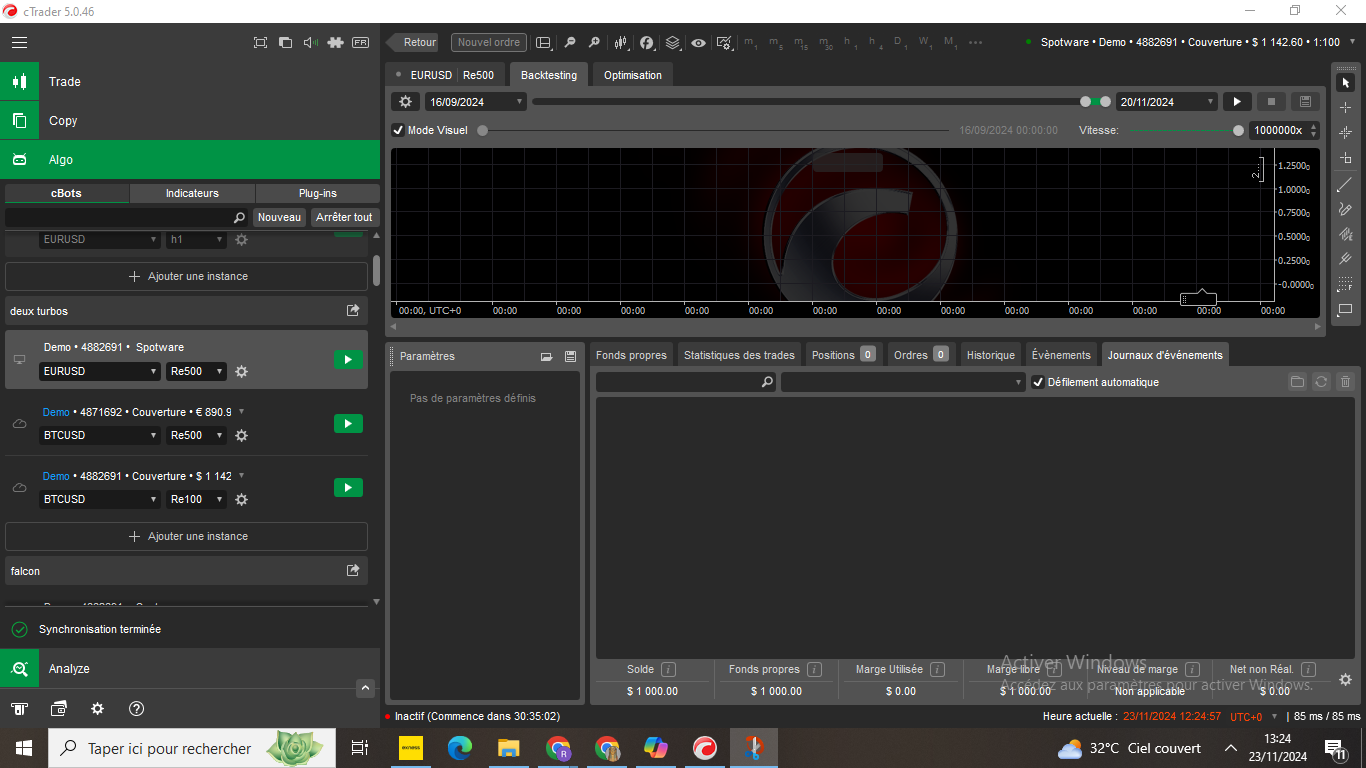Viewport: 1366px width, 768px height.
Task: Open Re100 timeframe dropdown of BTCUSD instance
Action: [197, 499]
